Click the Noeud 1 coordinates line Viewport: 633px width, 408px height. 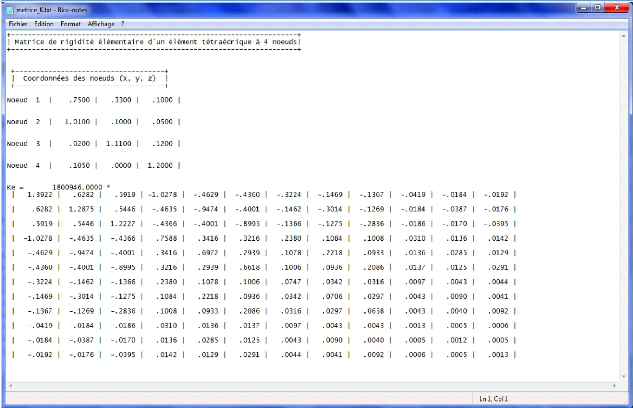90,100
